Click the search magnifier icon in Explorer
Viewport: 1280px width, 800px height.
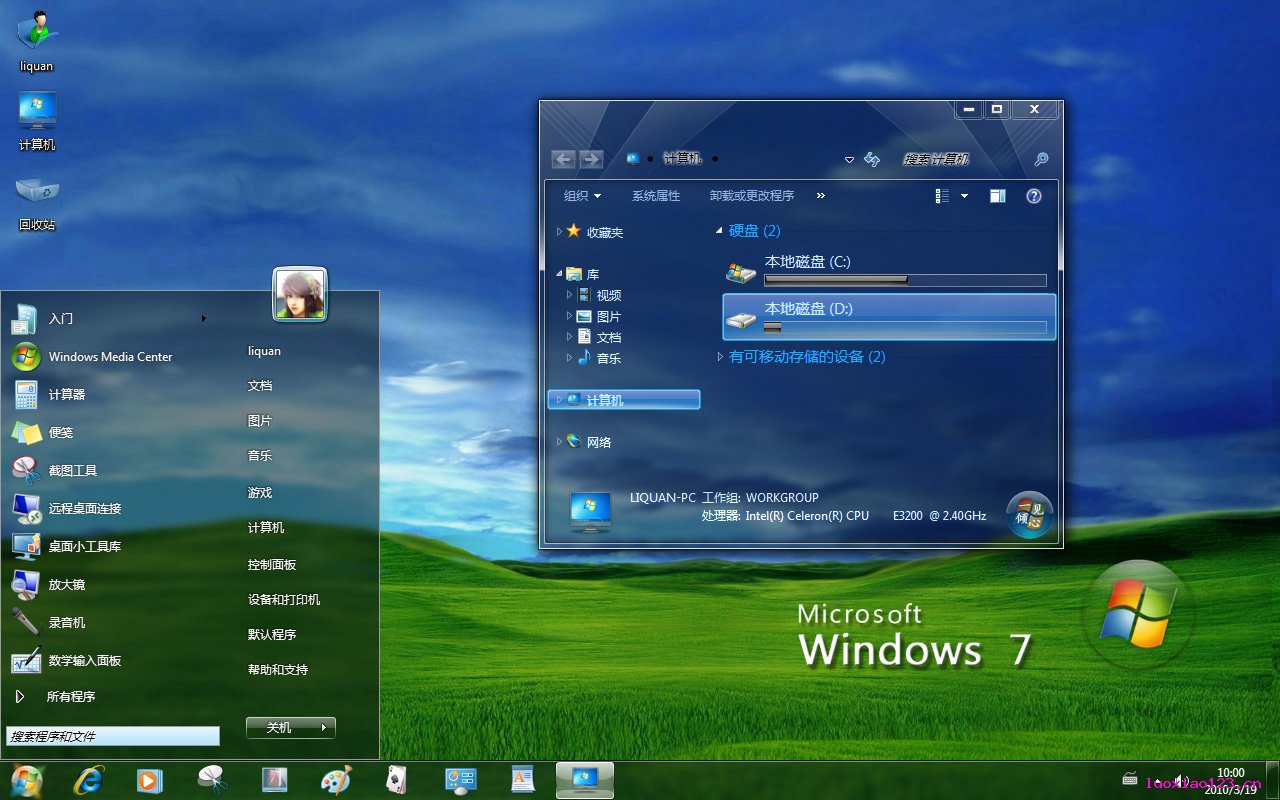tap(1041, 159)
